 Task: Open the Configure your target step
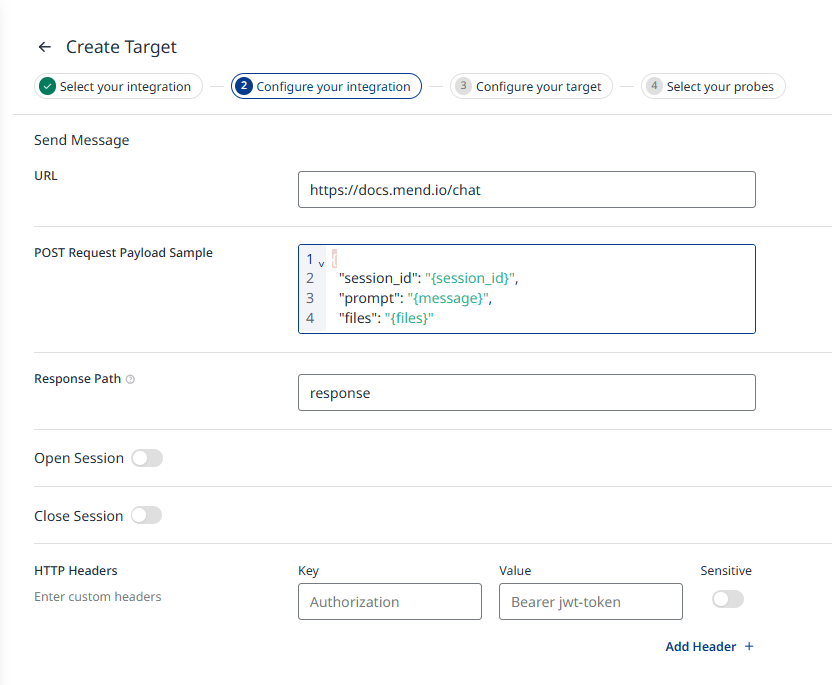click(538, 87)
